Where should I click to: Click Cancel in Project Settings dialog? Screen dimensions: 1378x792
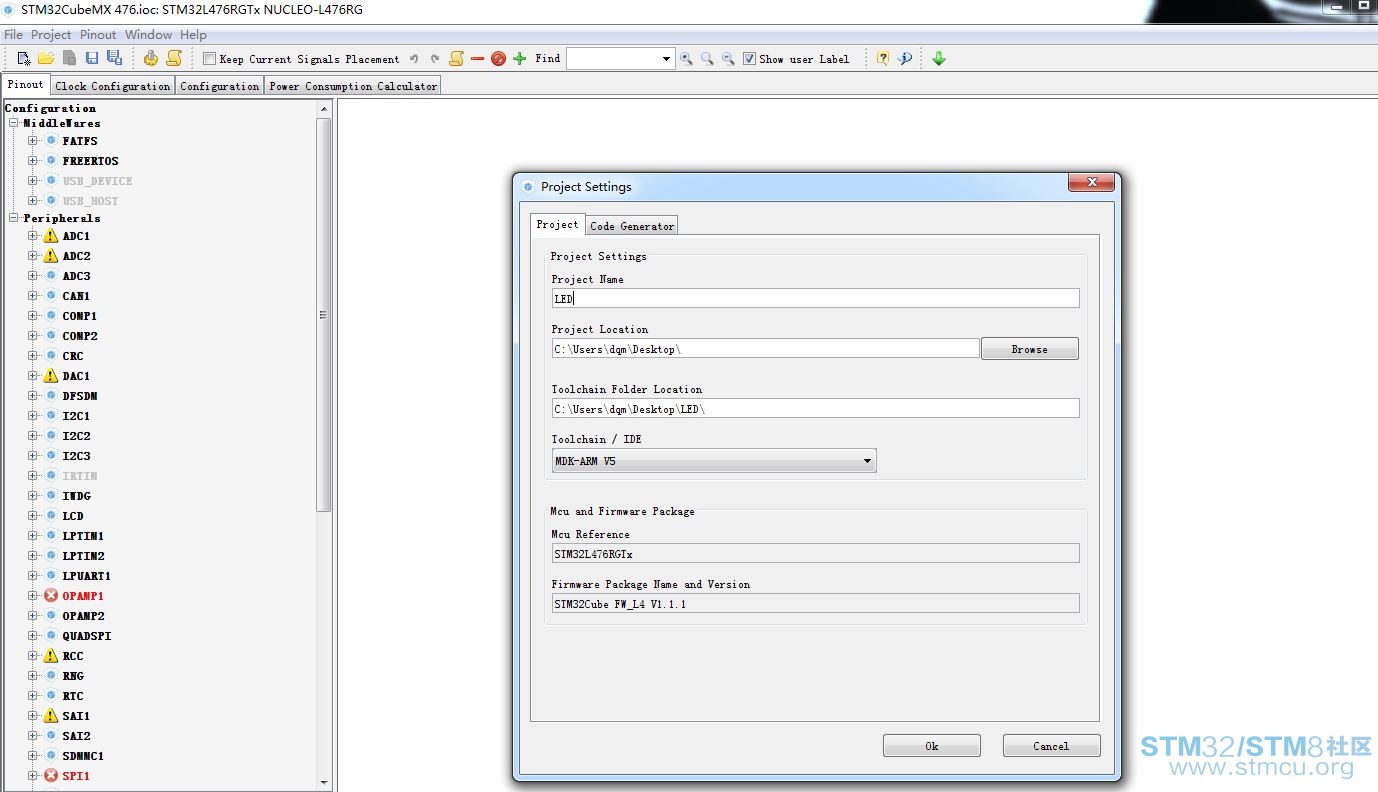click(1051, 746)
